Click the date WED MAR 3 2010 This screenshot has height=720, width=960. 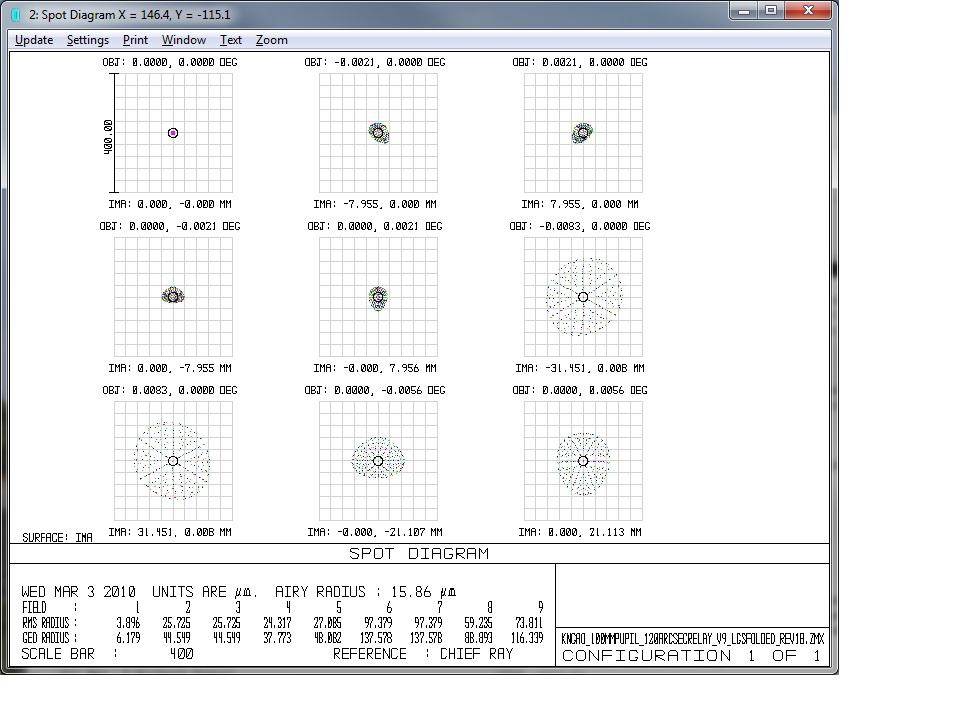click(x=78, y=592)
